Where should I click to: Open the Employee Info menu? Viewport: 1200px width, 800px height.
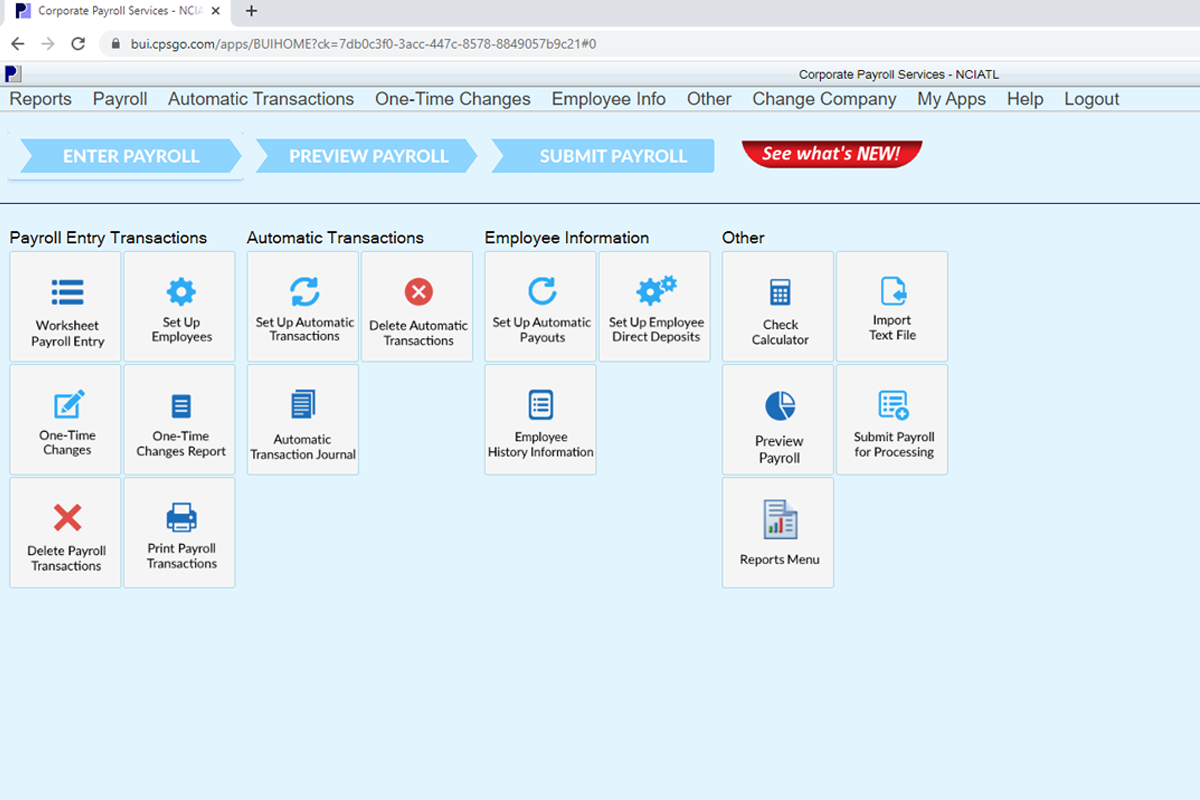608,99
